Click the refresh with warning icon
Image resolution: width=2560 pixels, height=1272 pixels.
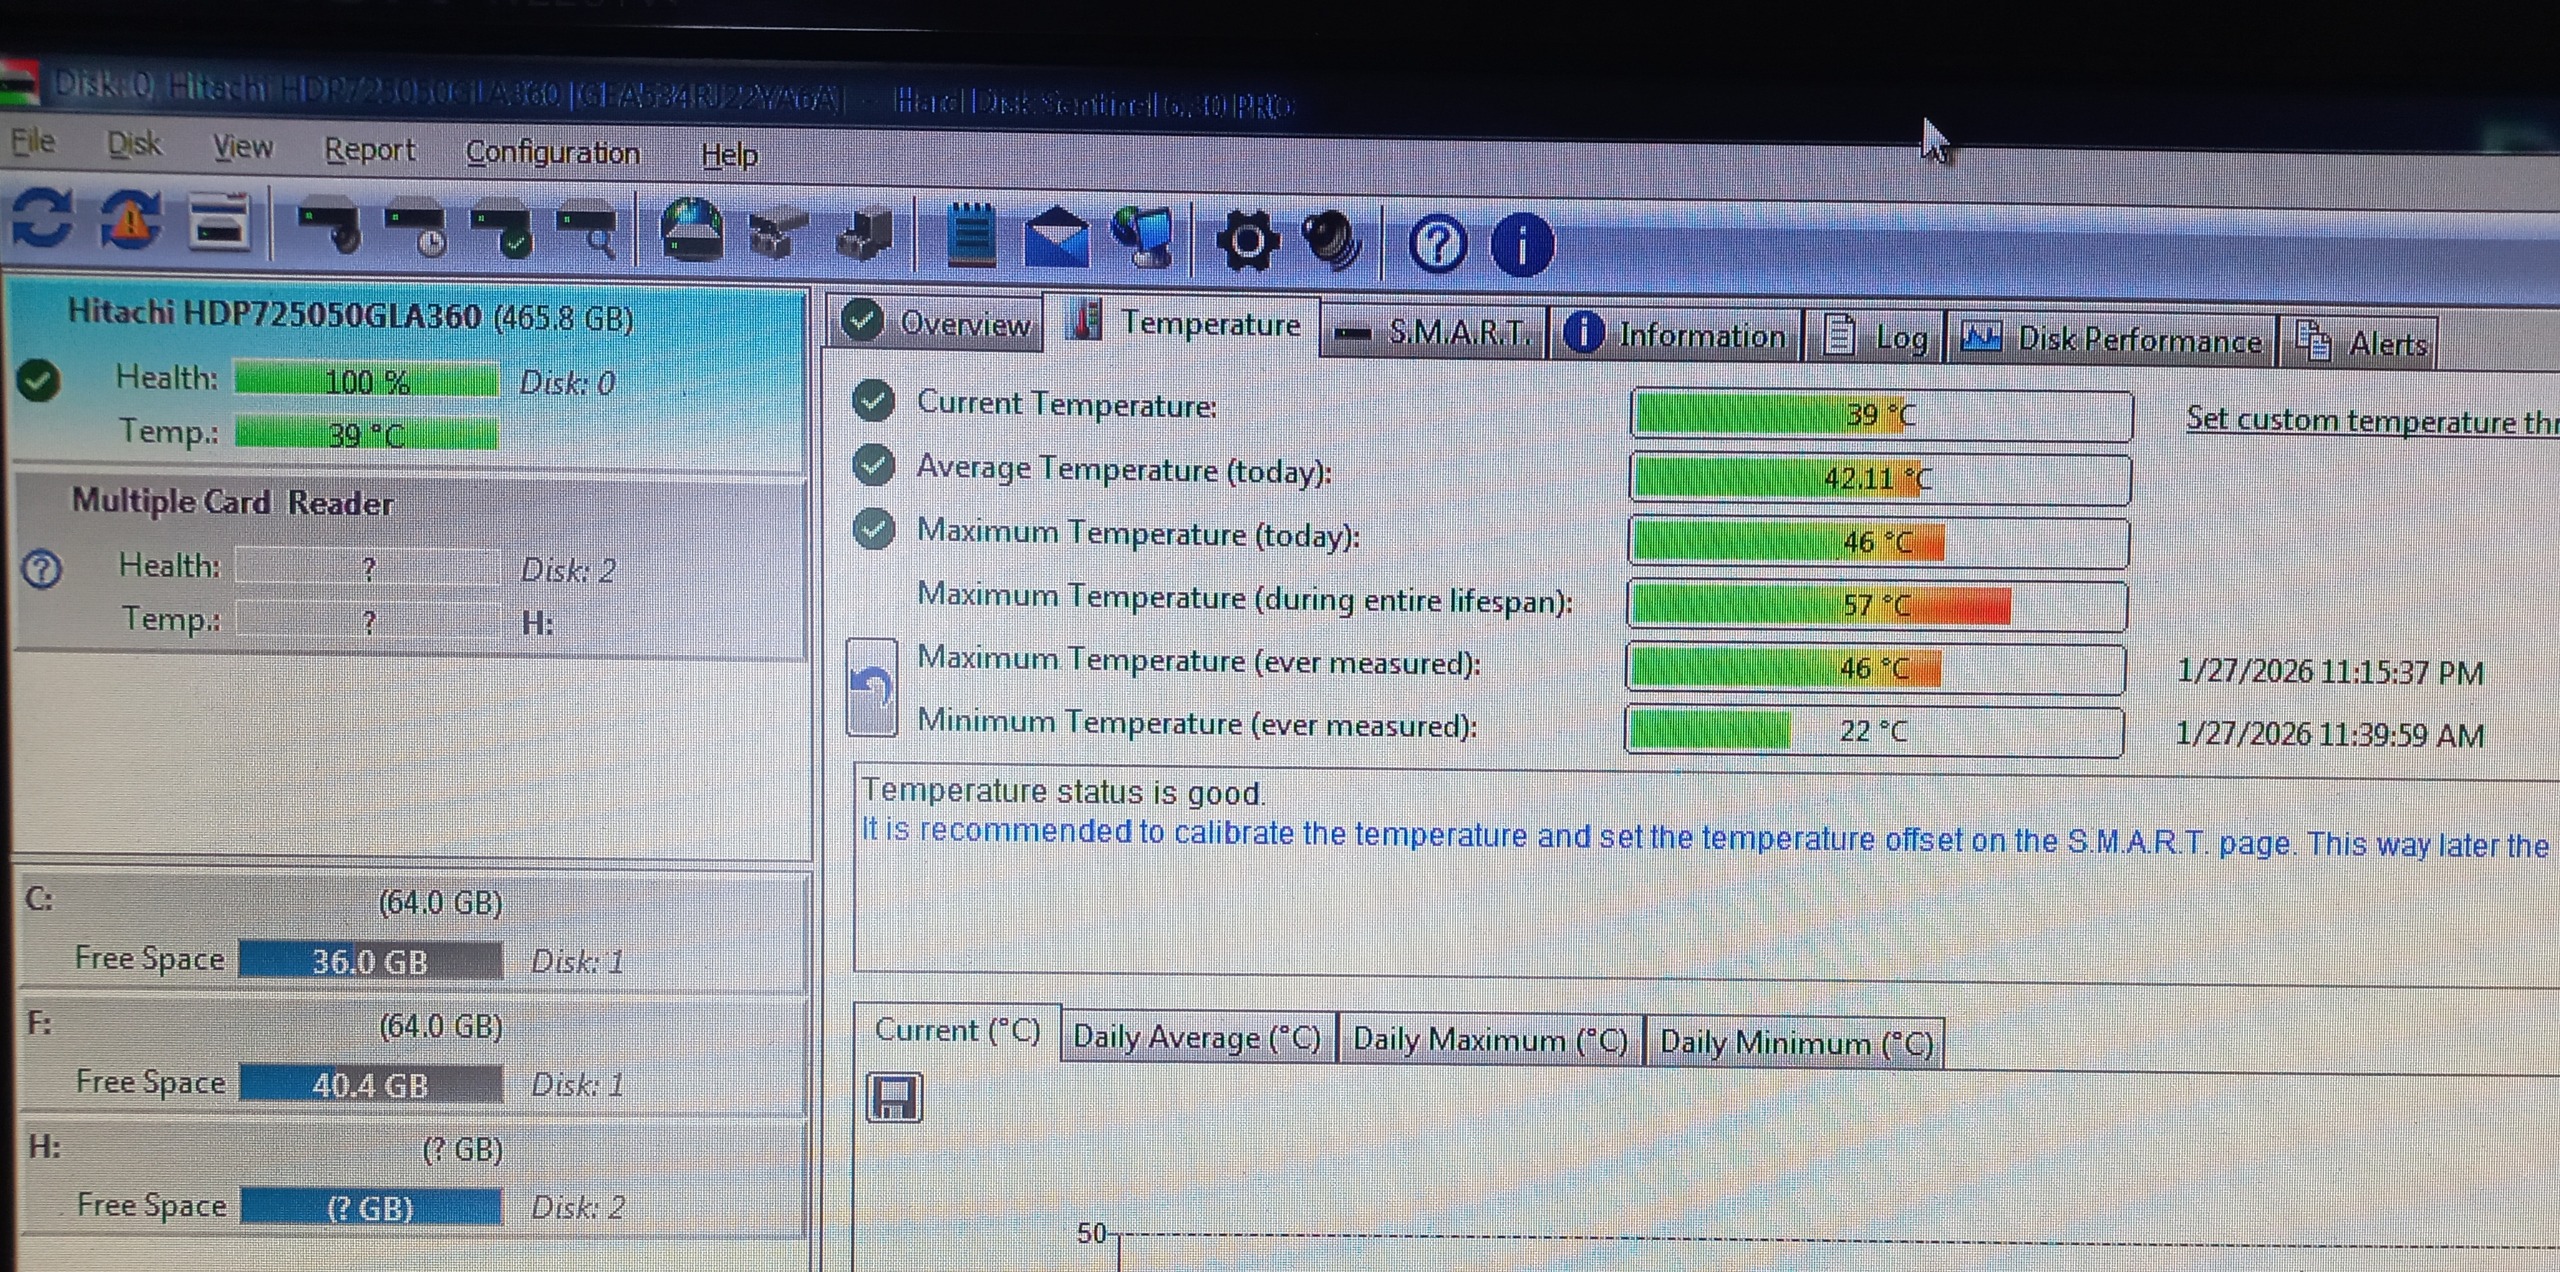[x=131, y=220]
